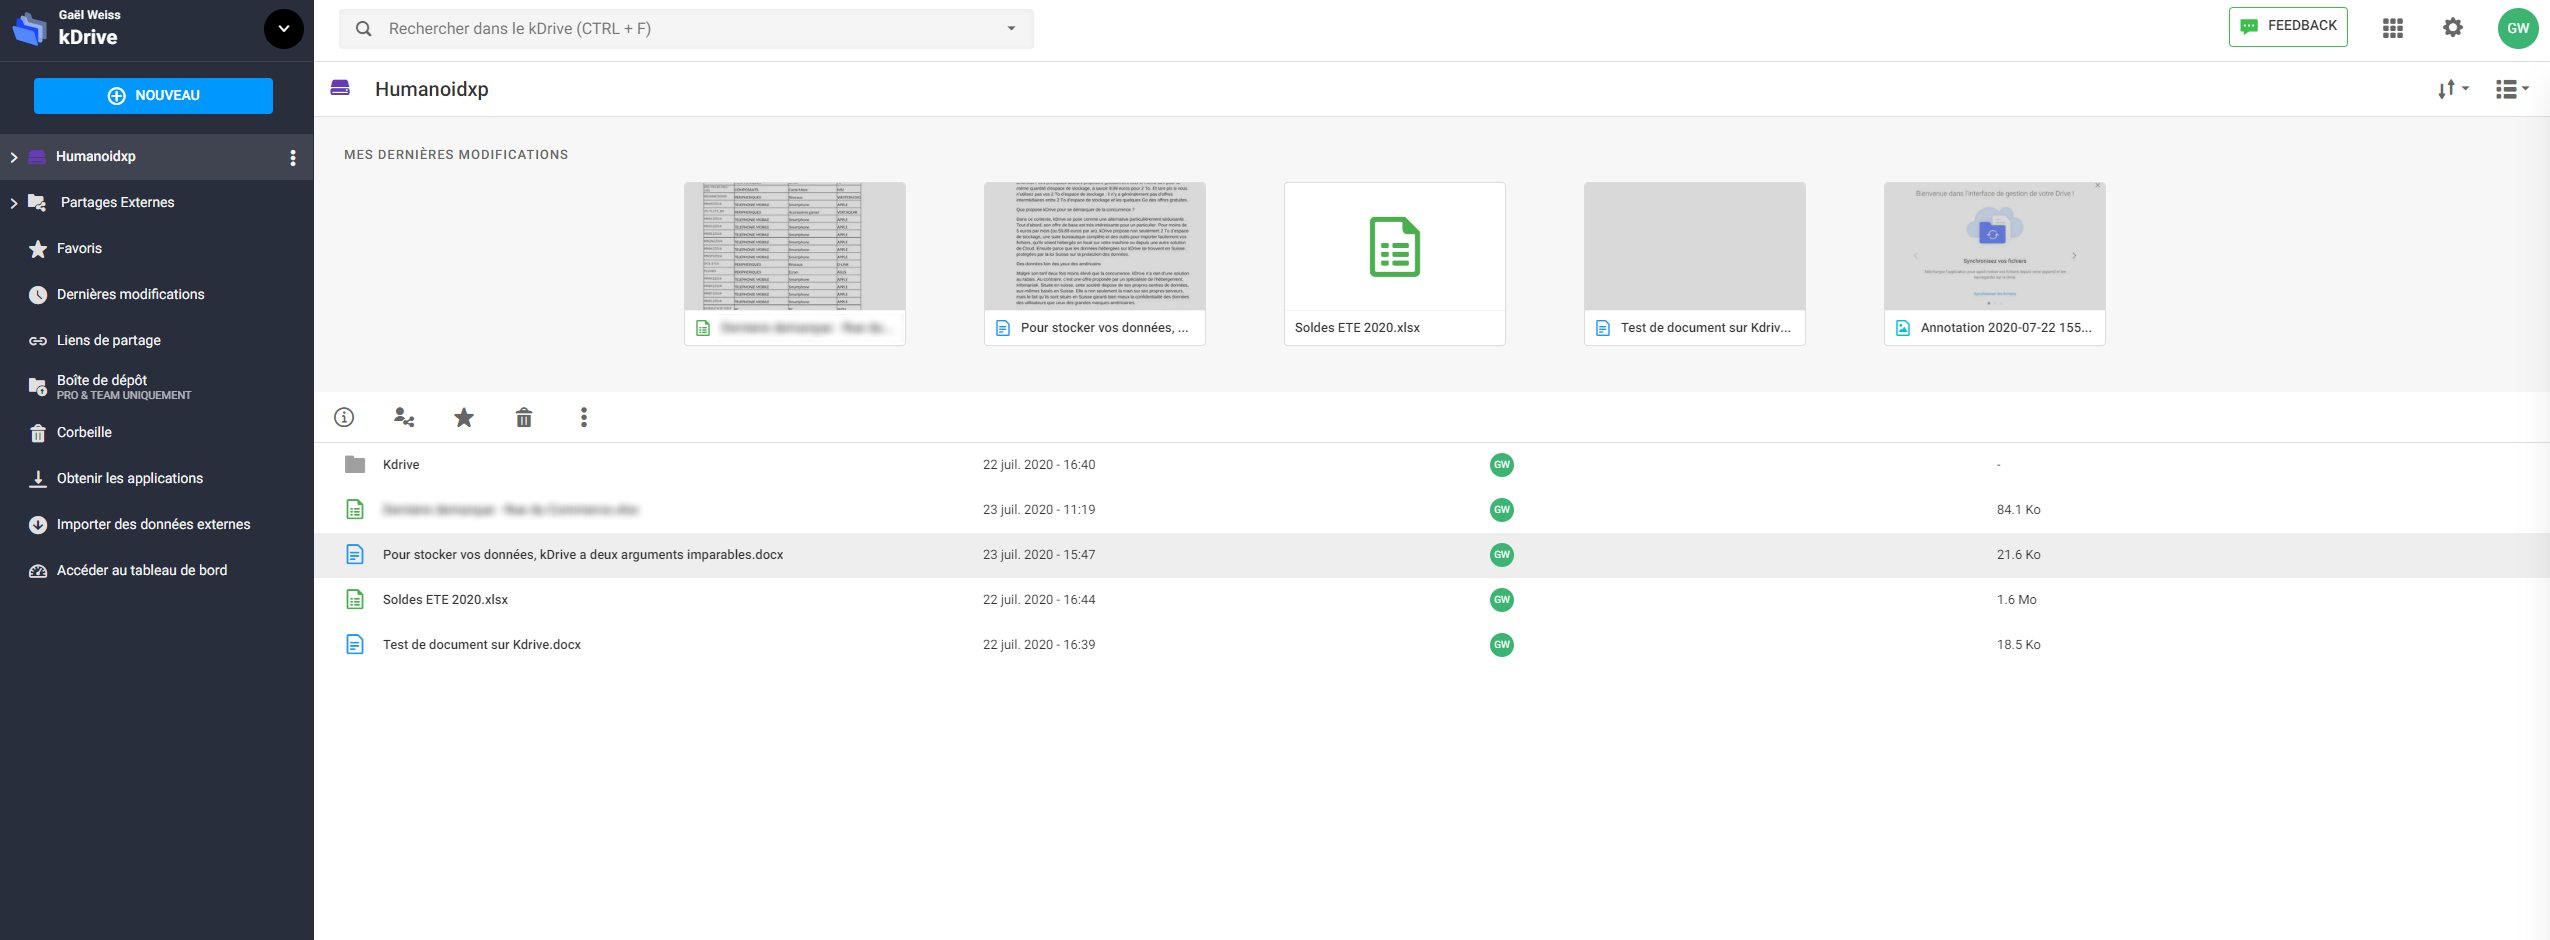This screenshot has height=940, width=2550.
Task: Open the apps grid launcher
Action: pos(2392,28)
